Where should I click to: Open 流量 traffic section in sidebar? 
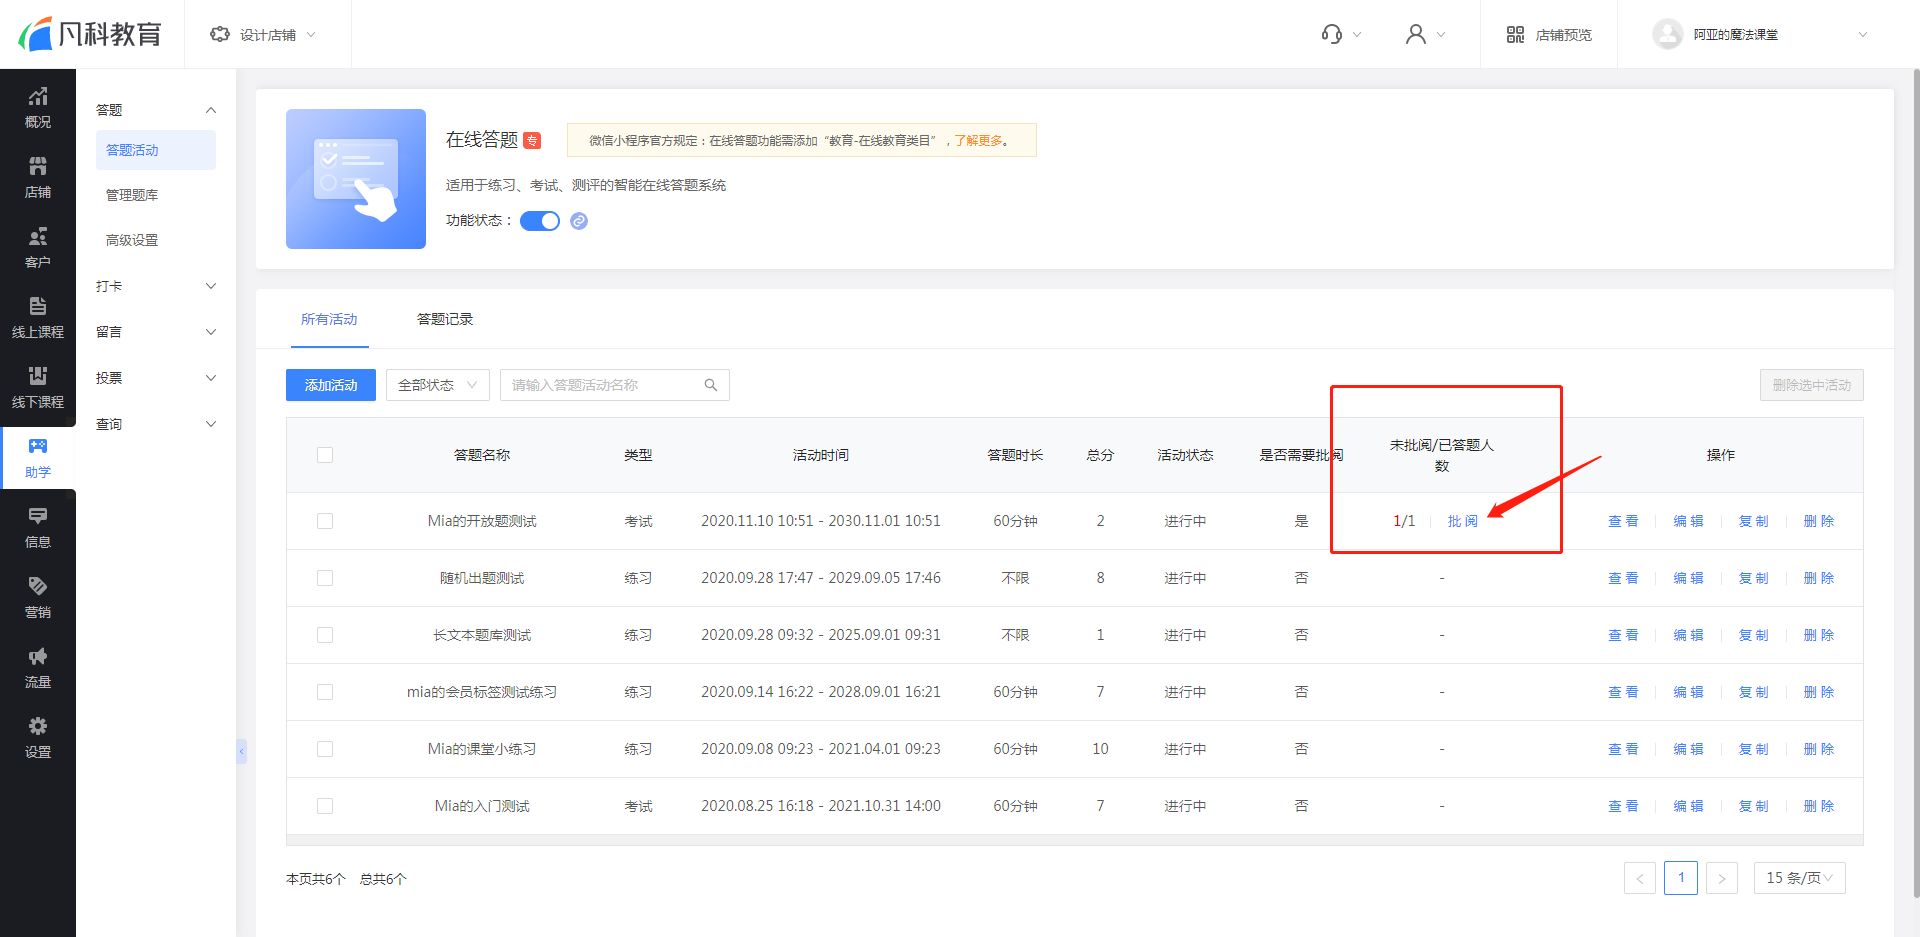tap(38, 668)
